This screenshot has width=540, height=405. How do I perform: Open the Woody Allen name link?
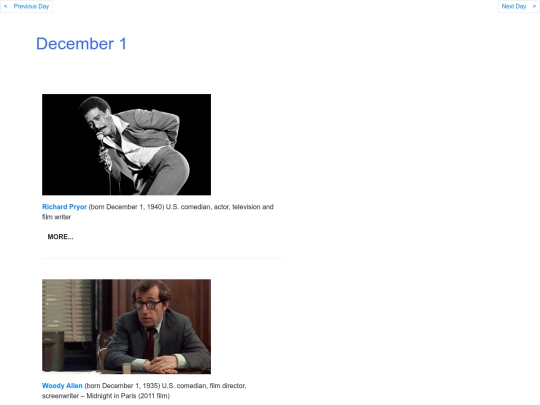pyautogui.click(x=62, y=385)
